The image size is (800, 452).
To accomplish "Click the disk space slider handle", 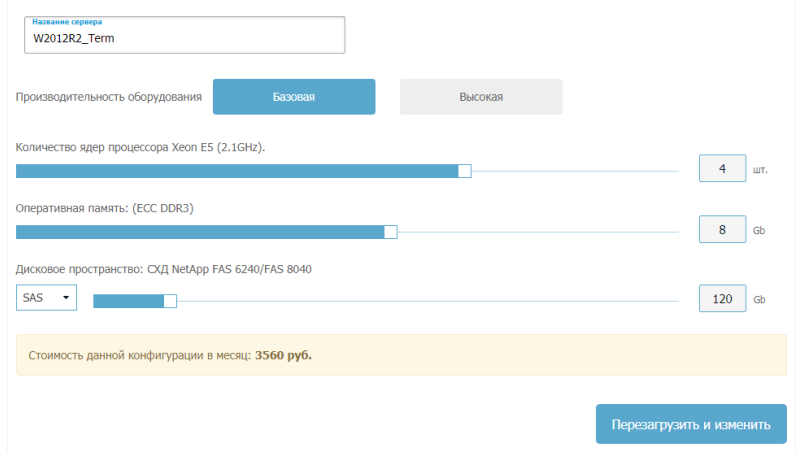I will 170,300.
